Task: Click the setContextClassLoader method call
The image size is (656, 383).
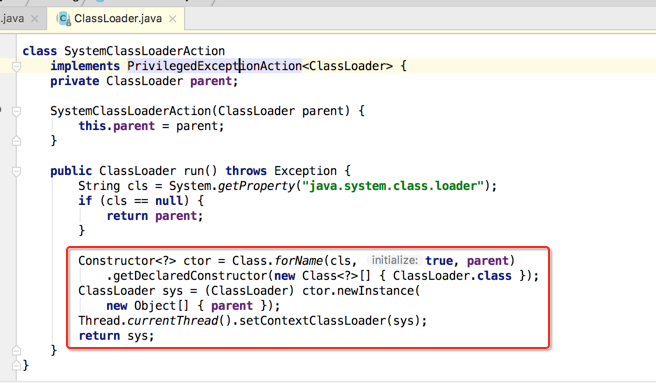Action: coord(312,321)
